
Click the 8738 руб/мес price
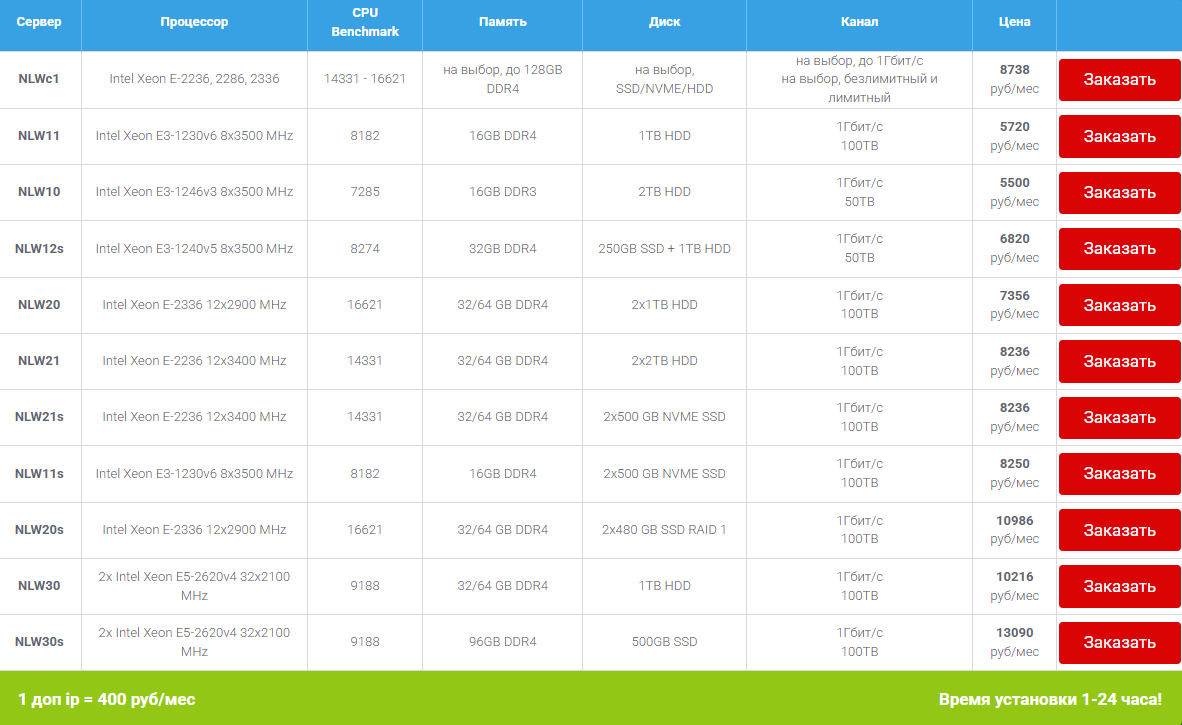click(x=1015, y=79)
